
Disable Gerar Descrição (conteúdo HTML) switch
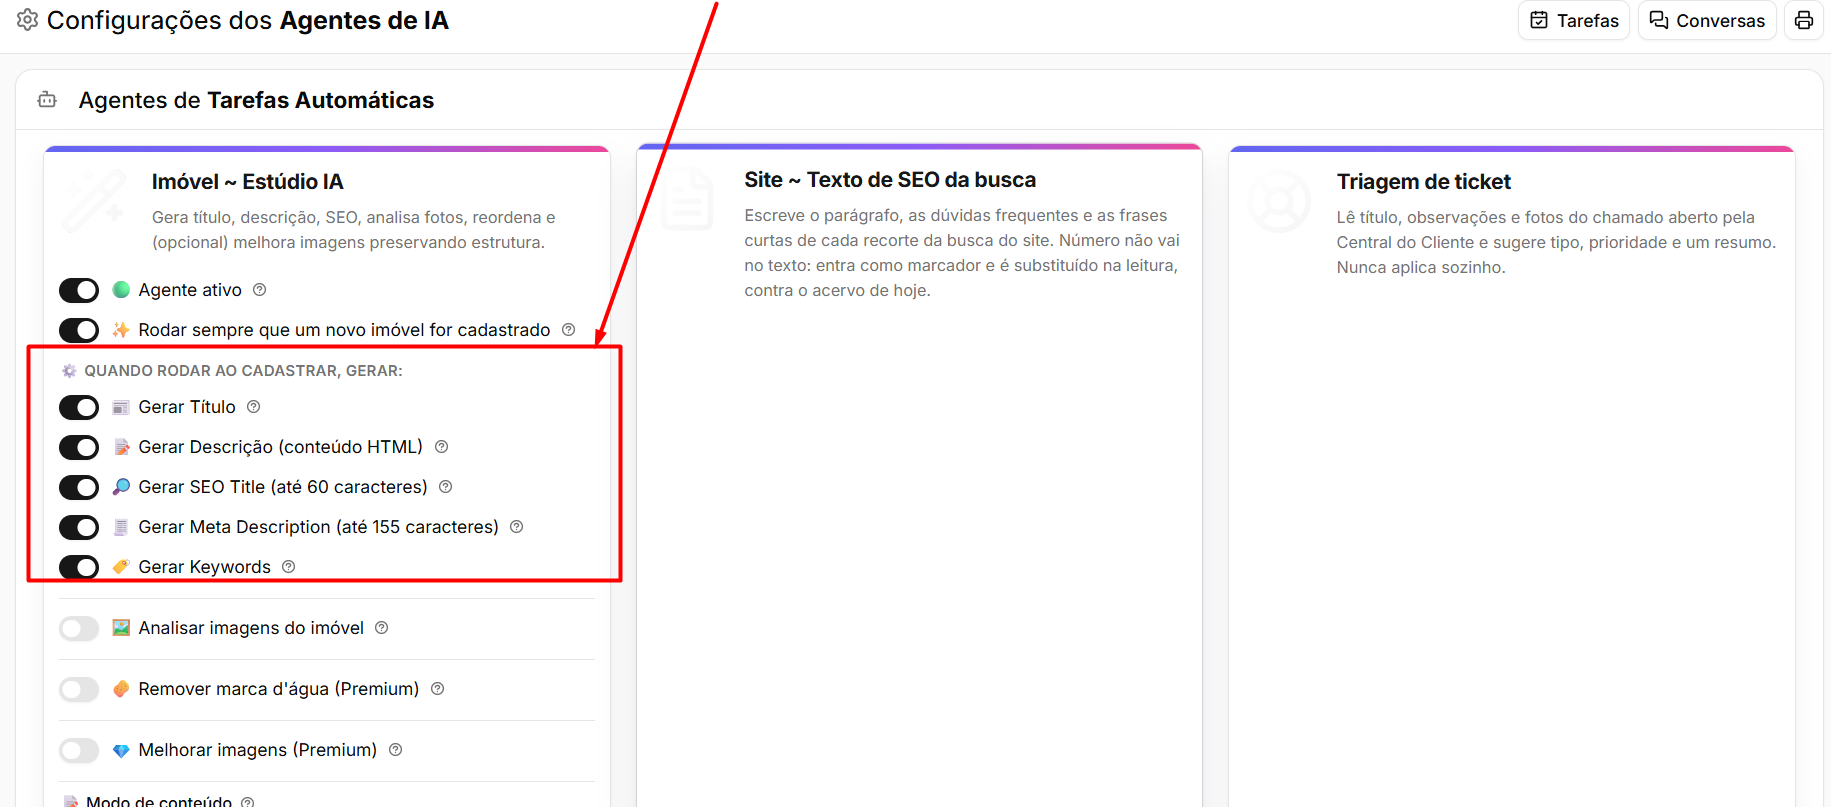pos(79,447)
